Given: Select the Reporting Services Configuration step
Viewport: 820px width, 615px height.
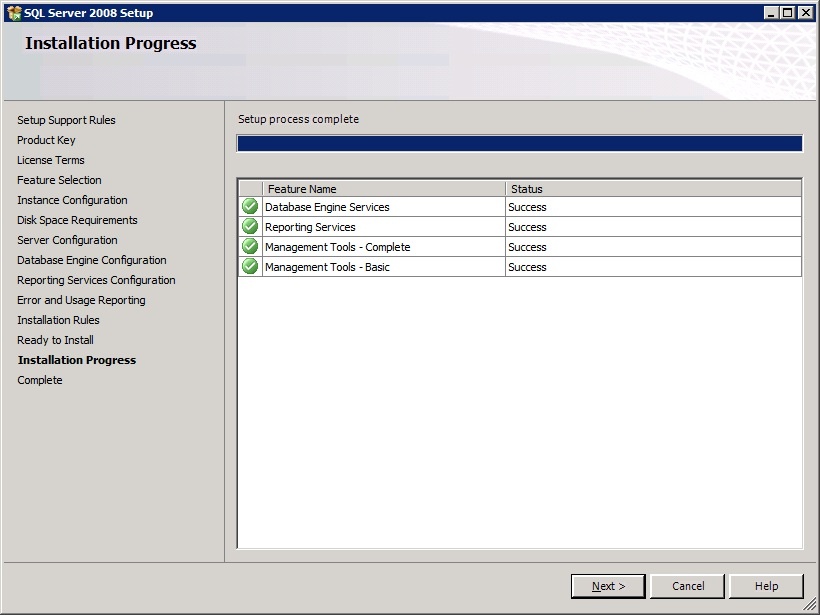Looking at the screenshot, I should click(96, 280).
